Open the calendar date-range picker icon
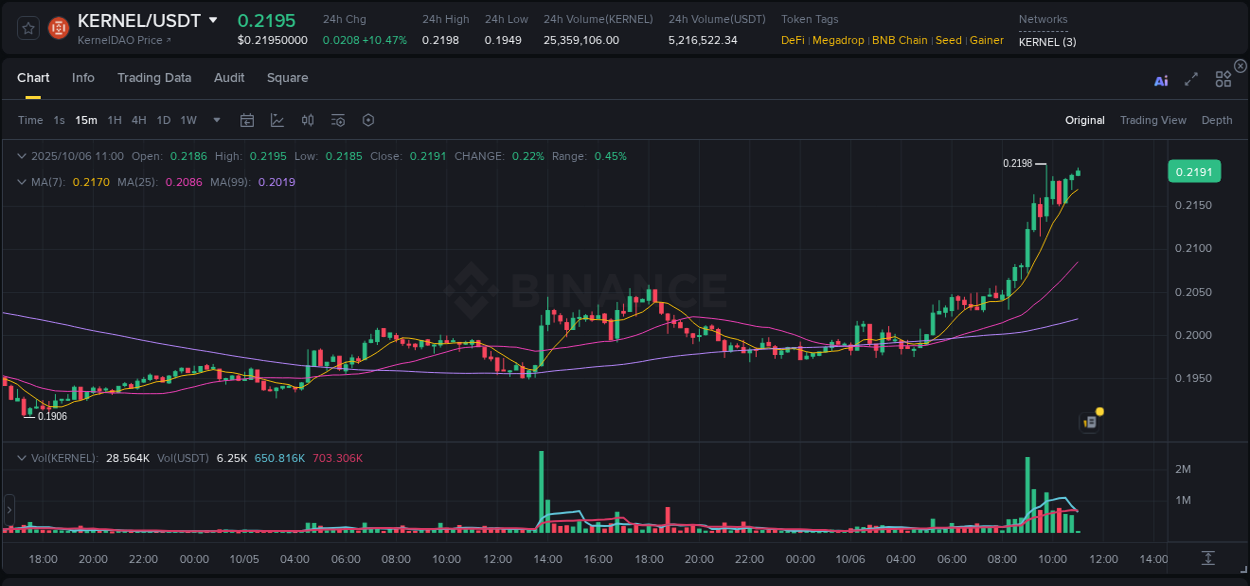1250x586 pixels. click(x=247, y=120)
